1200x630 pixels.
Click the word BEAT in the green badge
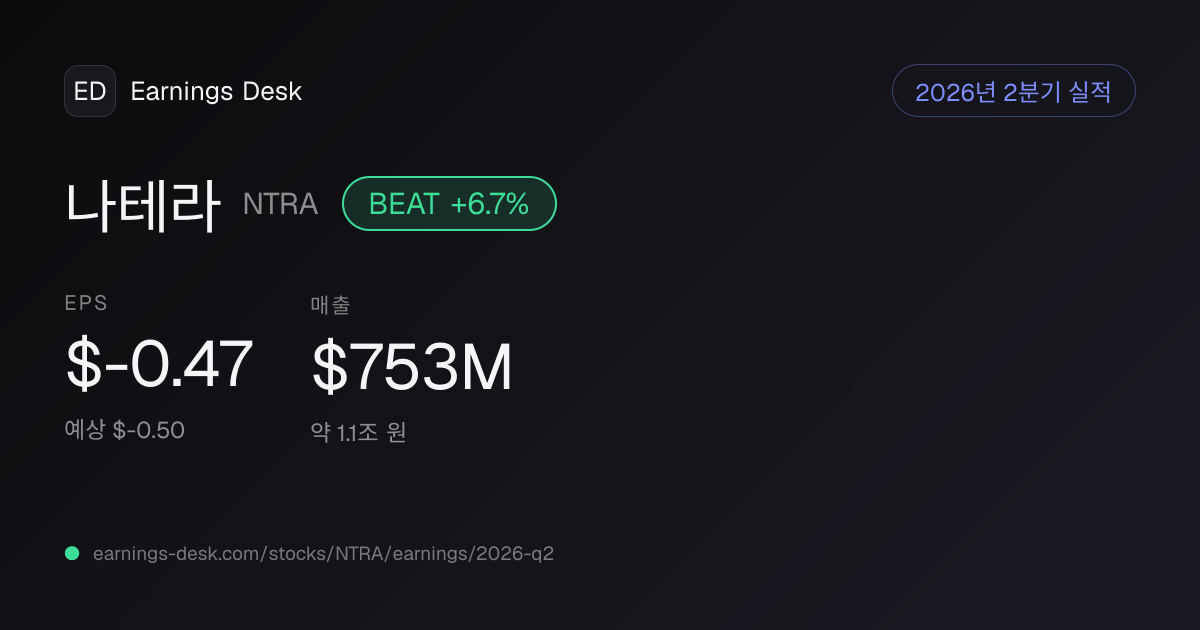(404, 204)
